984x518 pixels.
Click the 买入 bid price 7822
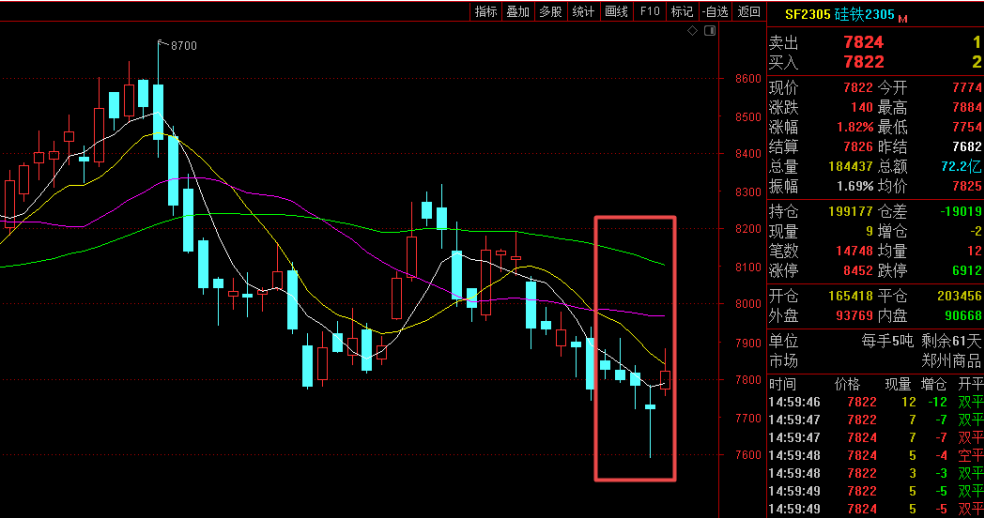click(862, 62)
